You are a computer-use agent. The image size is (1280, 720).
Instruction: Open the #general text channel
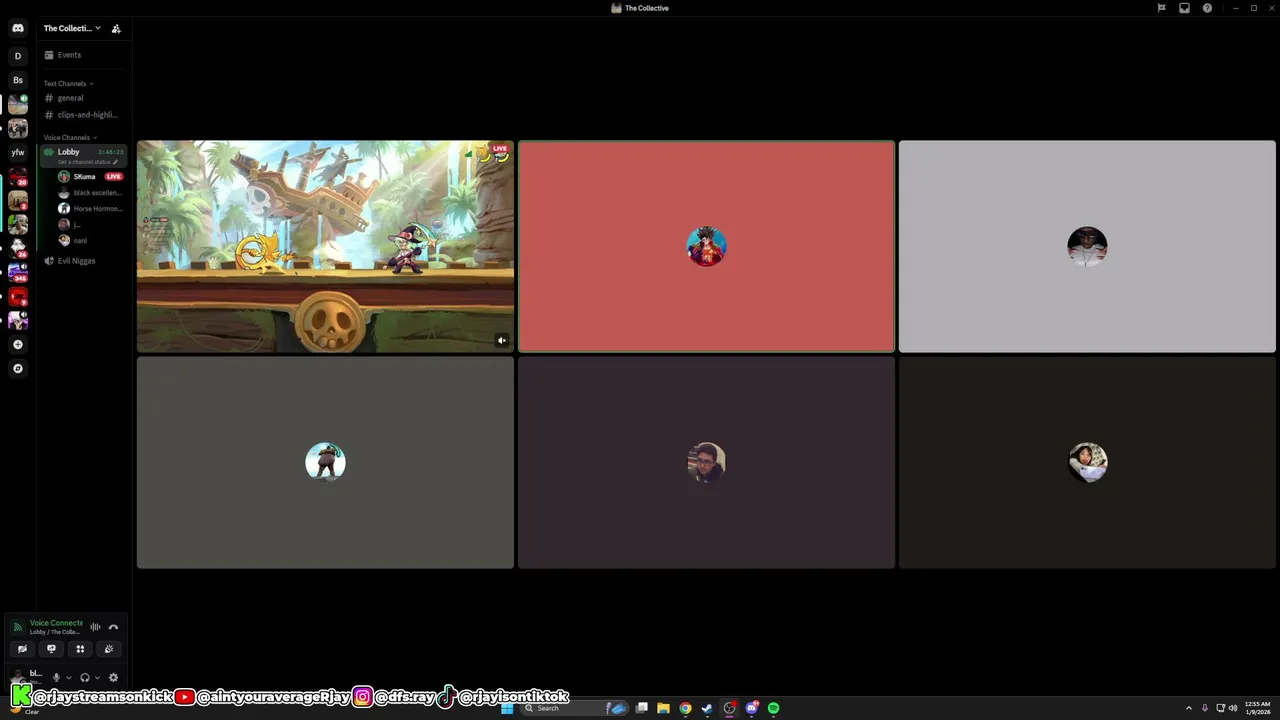click(84, 98)
